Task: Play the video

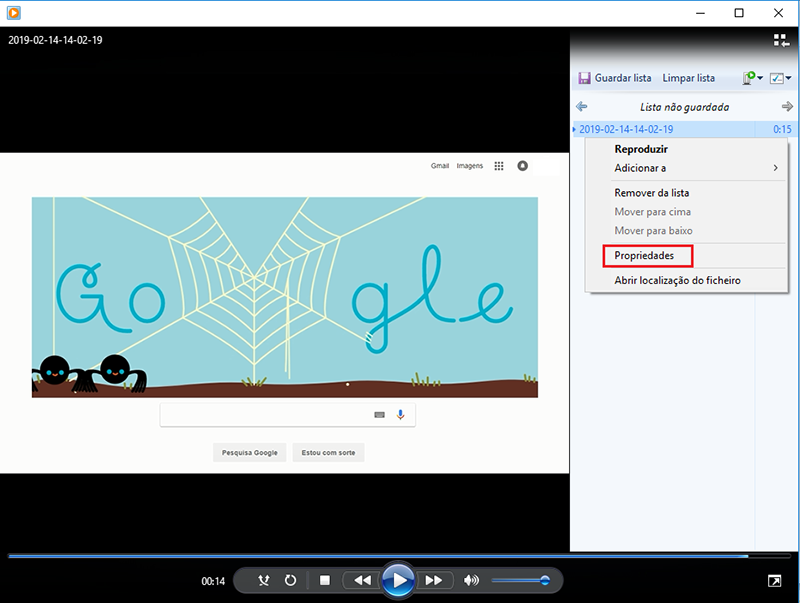Action: [x=398, y=580]
